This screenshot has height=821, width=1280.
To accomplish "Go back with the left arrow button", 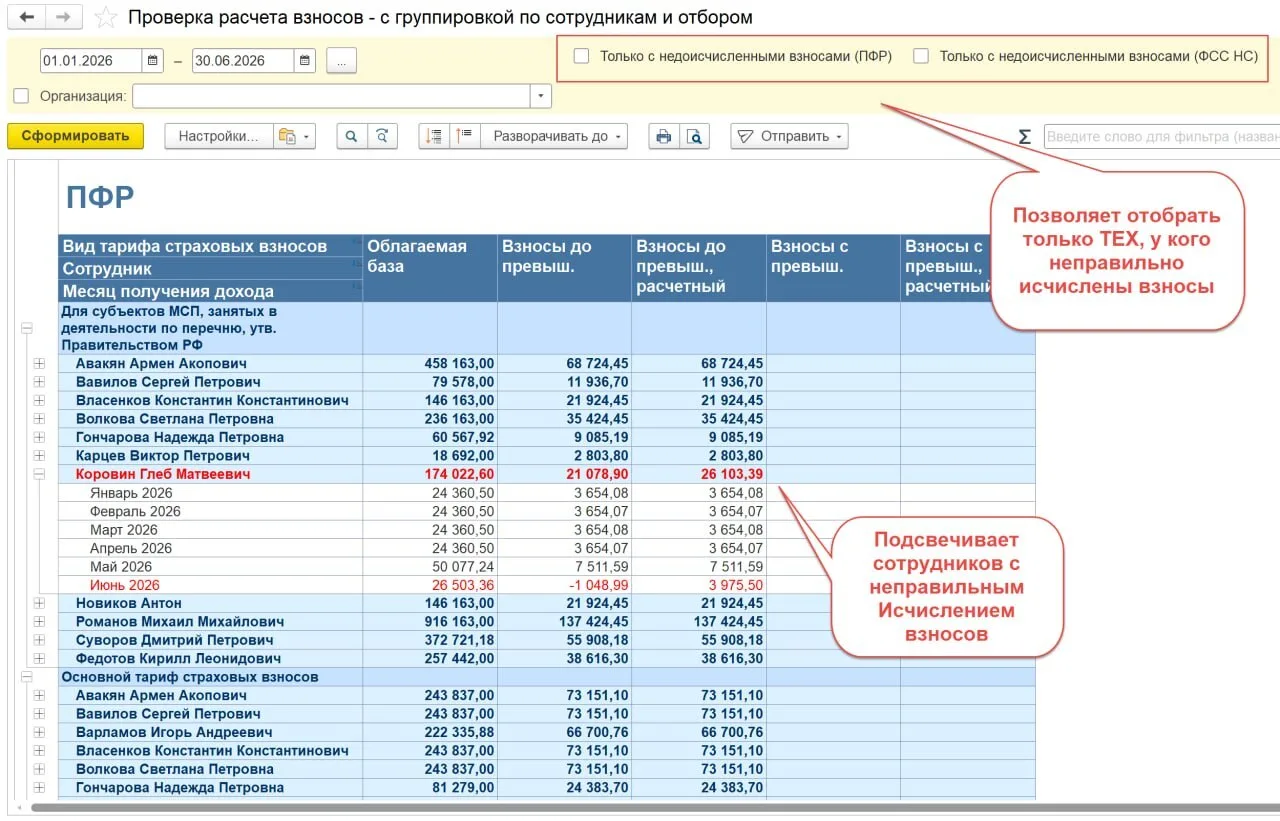I will (27, 17).
